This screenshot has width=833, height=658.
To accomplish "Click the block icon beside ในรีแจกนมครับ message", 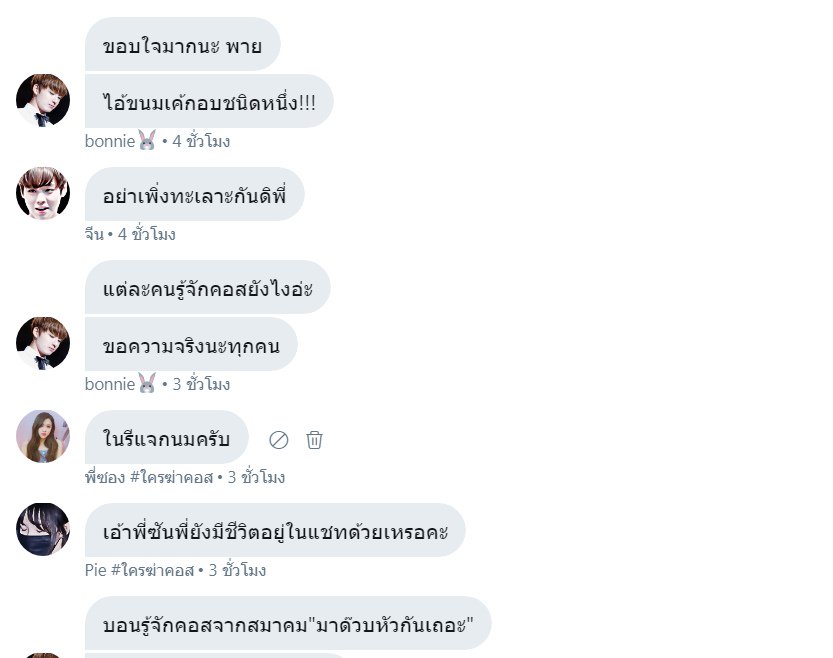I will click(x=278, y=440).
